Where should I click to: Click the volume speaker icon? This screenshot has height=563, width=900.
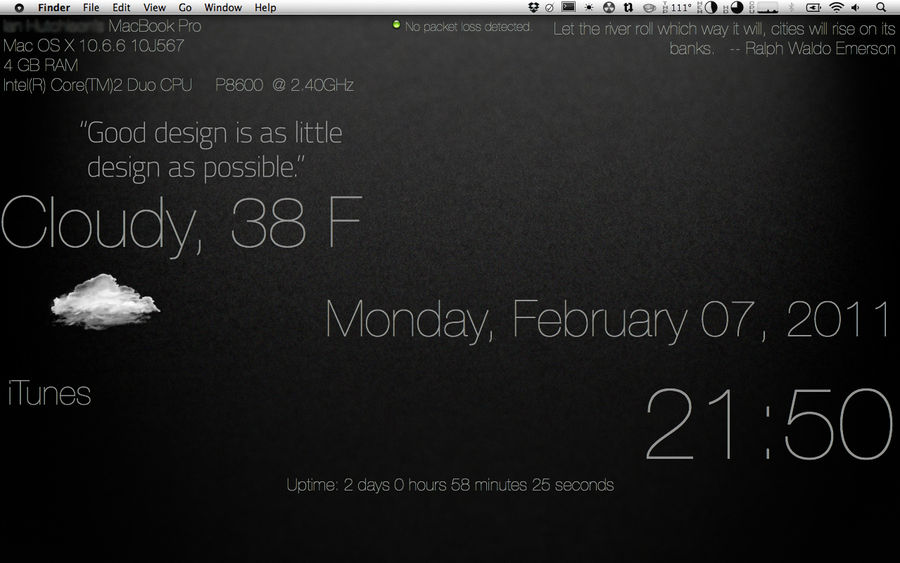[855, 7]
